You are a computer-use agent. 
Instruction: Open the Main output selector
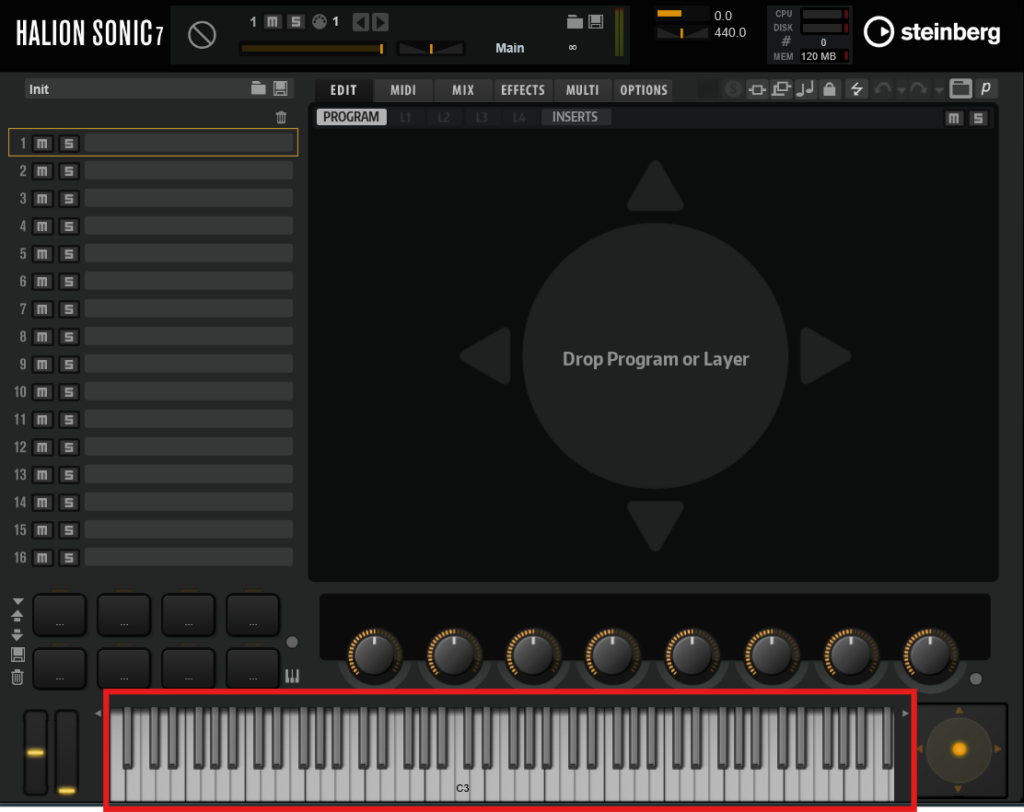tap(509, 48)
